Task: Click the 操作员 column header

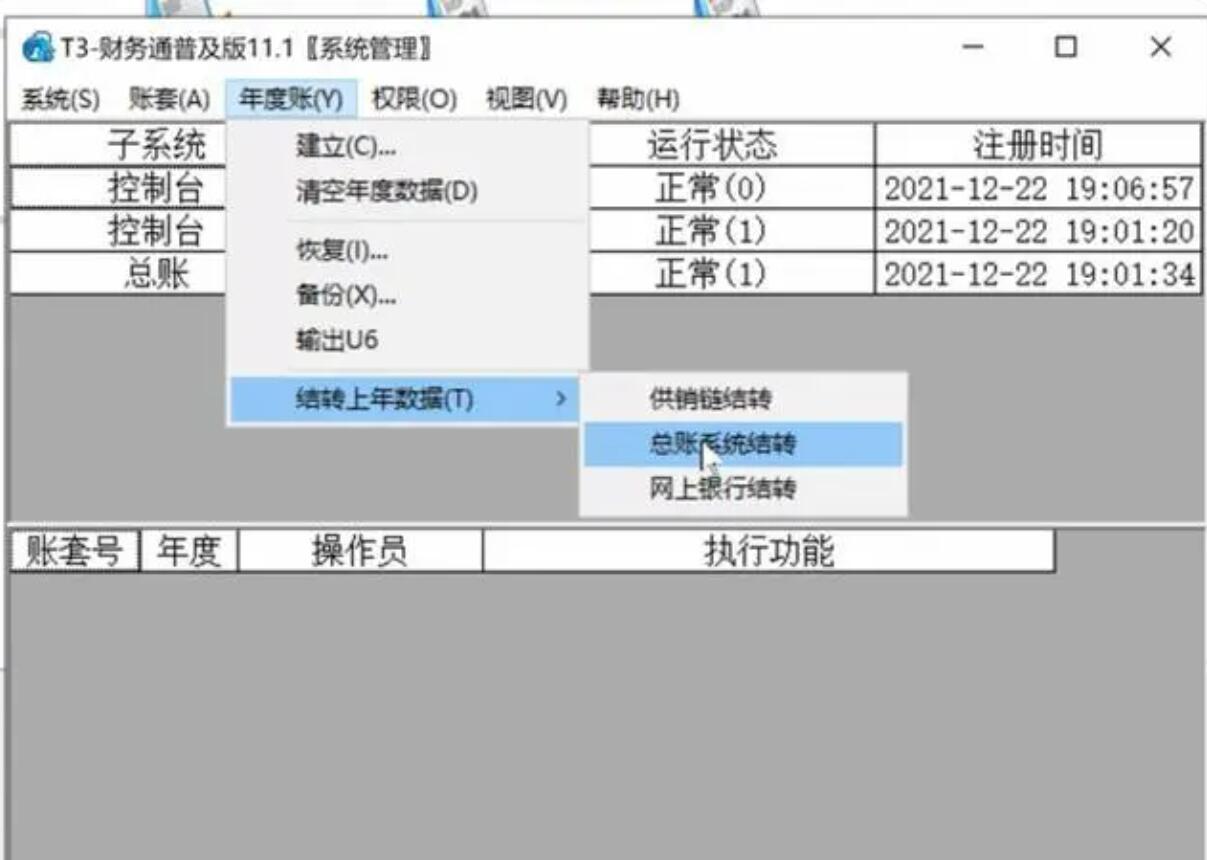Action: tap(360, 551)
